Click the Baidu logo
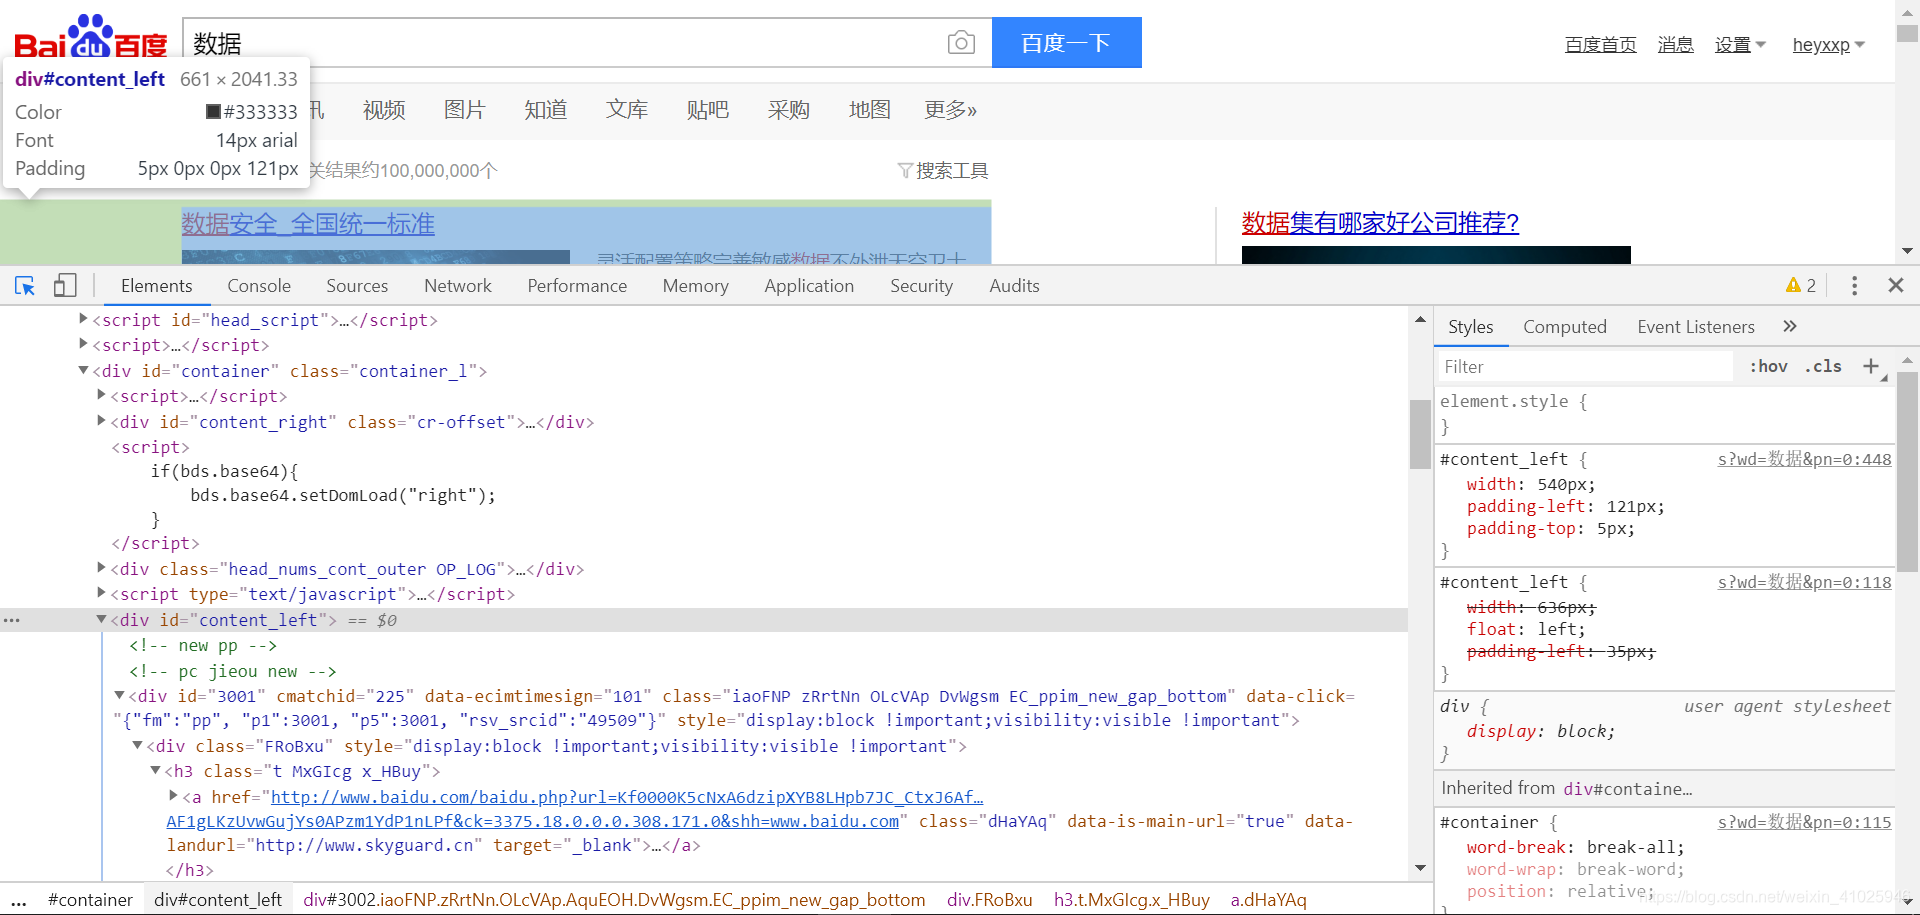The image size is (1920, 915). (91, 36)
